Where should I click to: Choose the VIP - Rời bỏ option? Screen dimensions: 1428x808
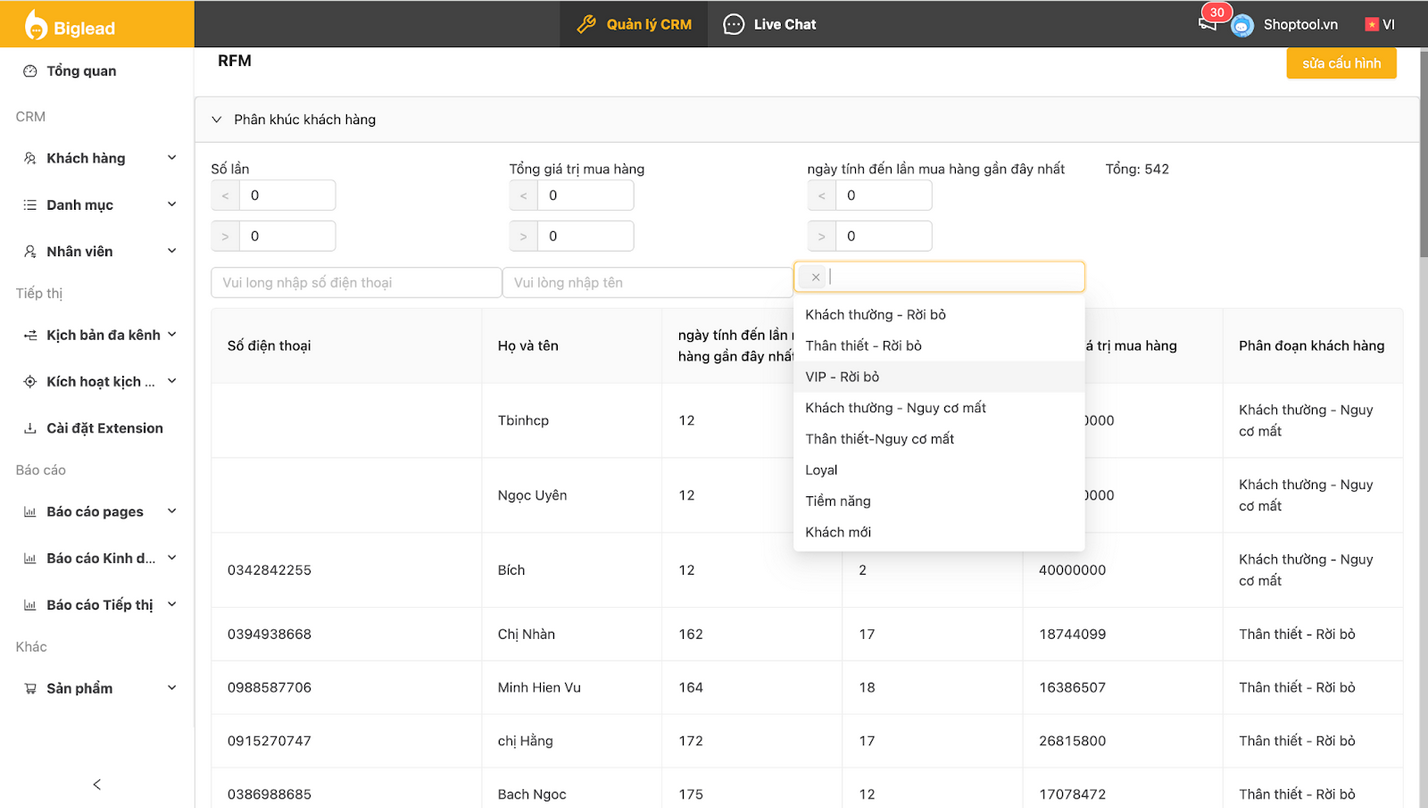pos(939,376)
